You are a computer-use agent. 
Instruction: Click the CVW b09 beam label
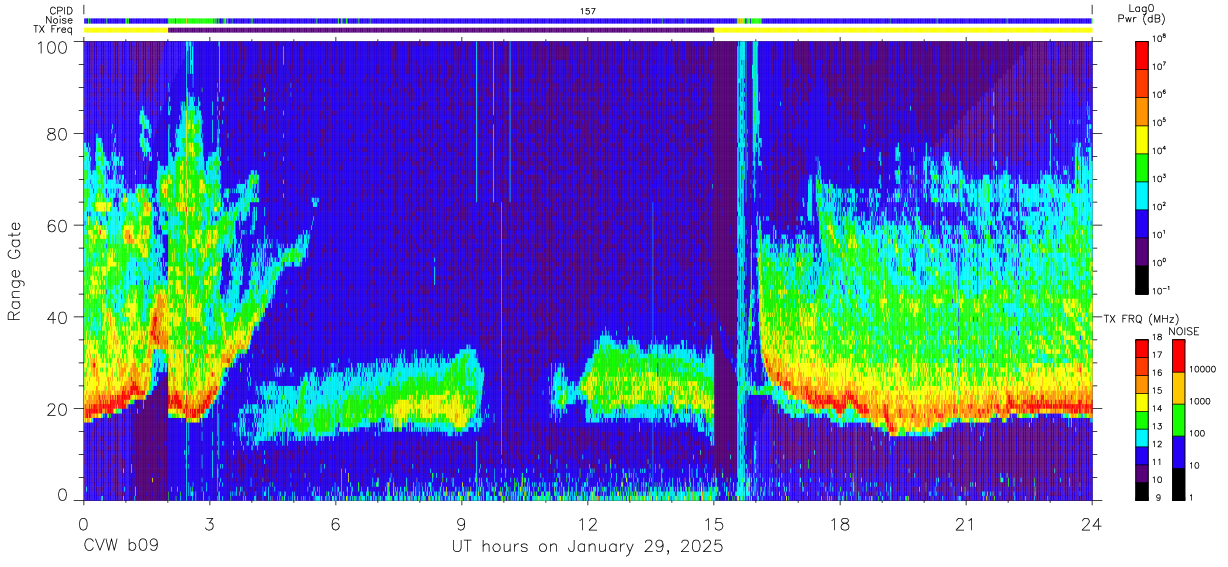click(x=121, y=547)
